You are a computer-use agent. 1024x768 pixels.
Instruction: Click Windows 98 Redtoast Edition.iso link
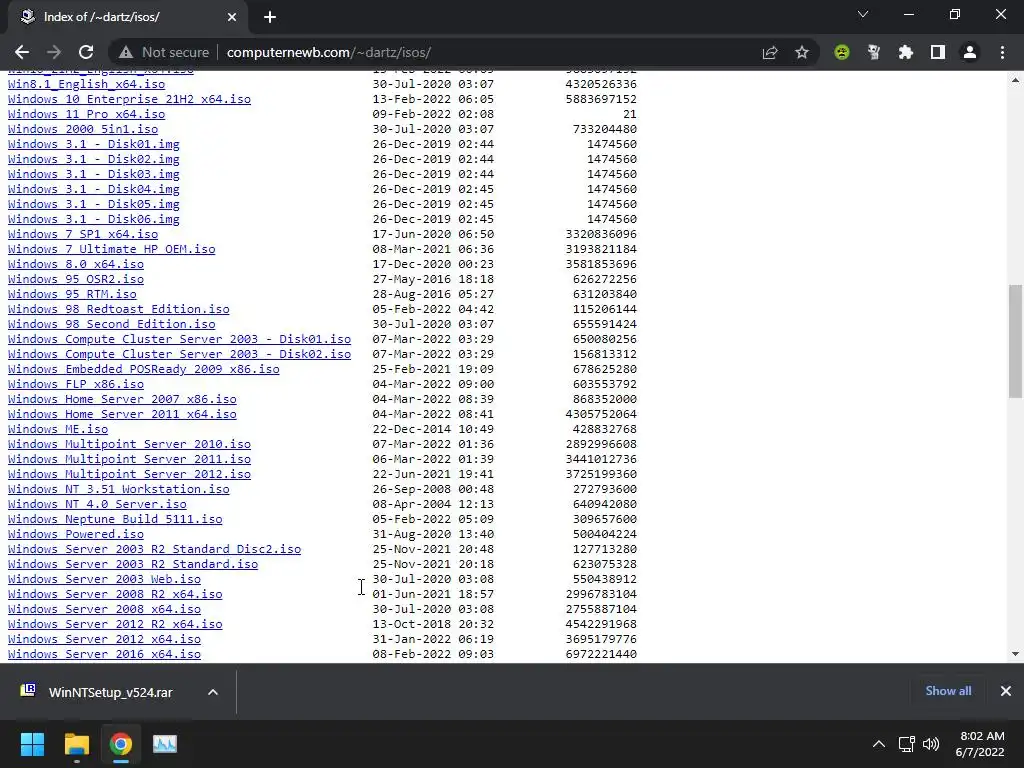pyautogui.click(x=119, y=310)
